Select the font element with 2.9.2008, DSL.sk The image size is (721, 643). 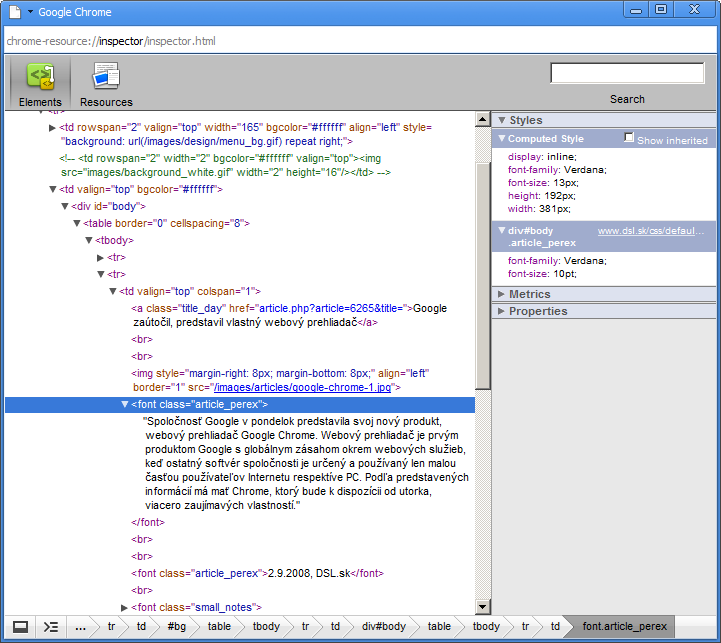[x=258, y=573]
